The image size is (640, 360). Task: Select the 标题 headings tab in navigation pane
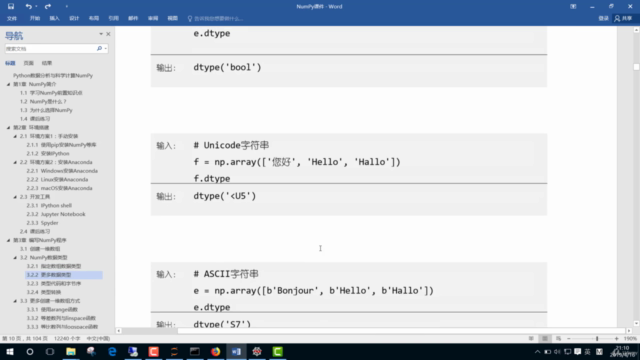(x=10, y=63)
